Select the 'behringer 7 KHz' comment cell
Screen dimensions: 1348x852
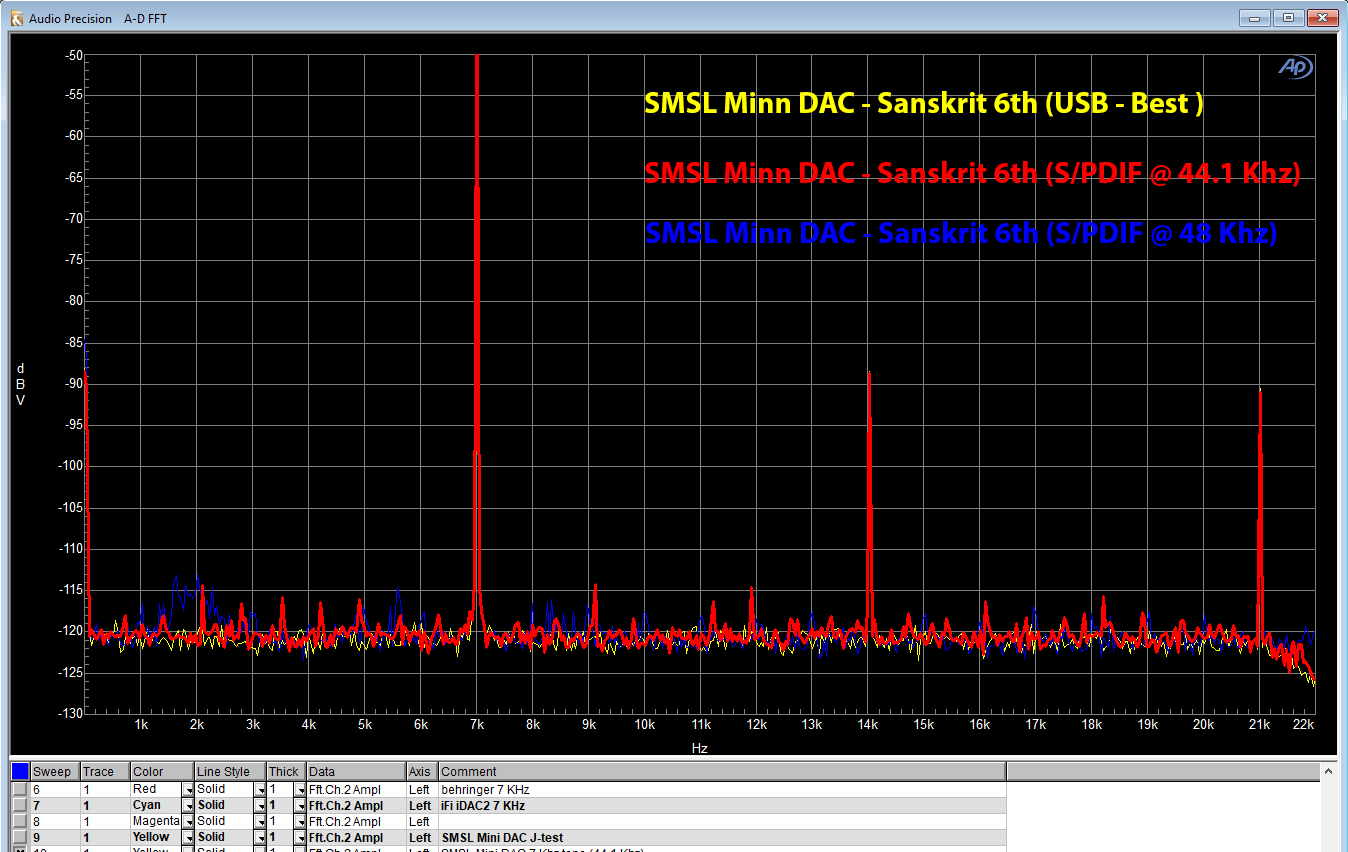tap(722, 789)
